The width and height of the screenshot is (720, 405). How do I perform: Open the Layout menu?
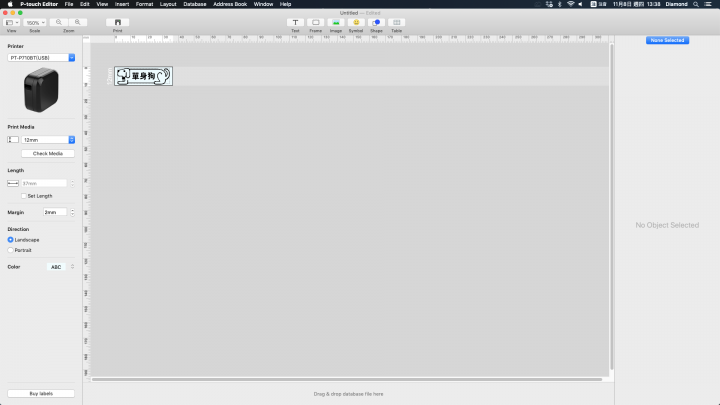pyautogui.click(x=168, y=4)
